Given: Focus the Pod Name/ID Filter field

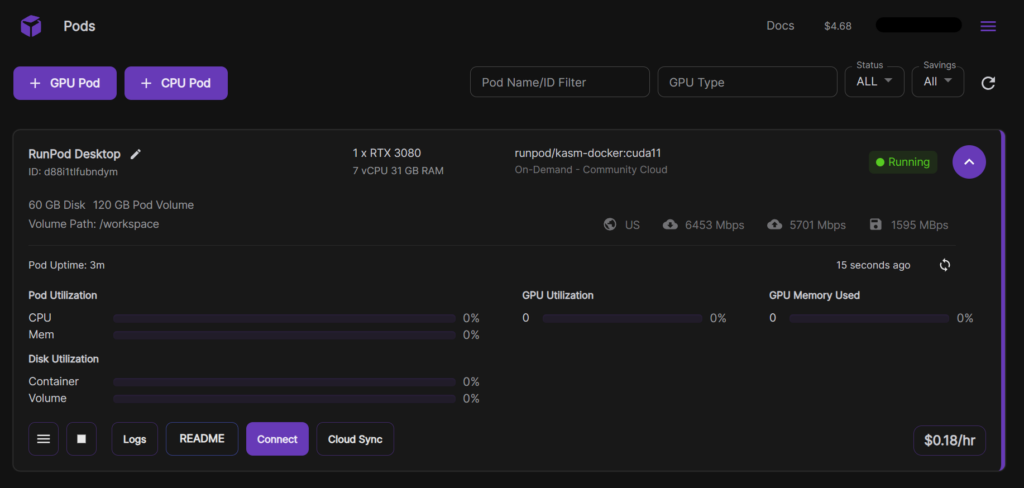Looking at the screenshot, I should coord(559,82).
